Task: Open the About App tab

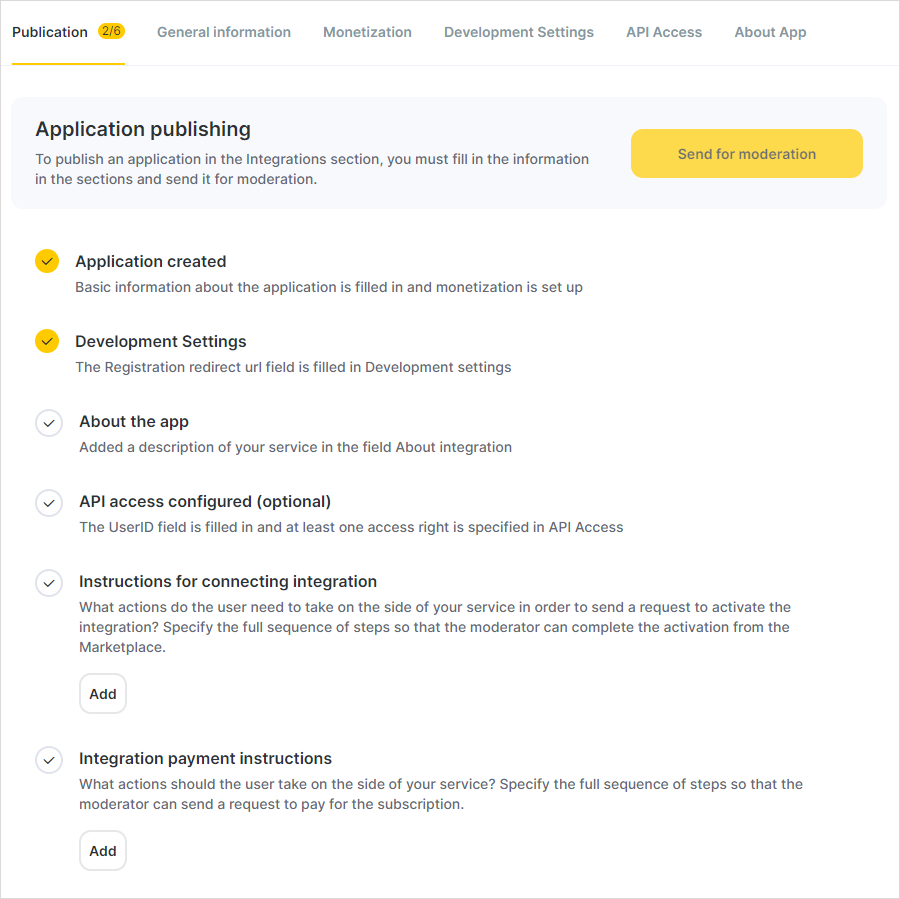Action: coord(770,32)
